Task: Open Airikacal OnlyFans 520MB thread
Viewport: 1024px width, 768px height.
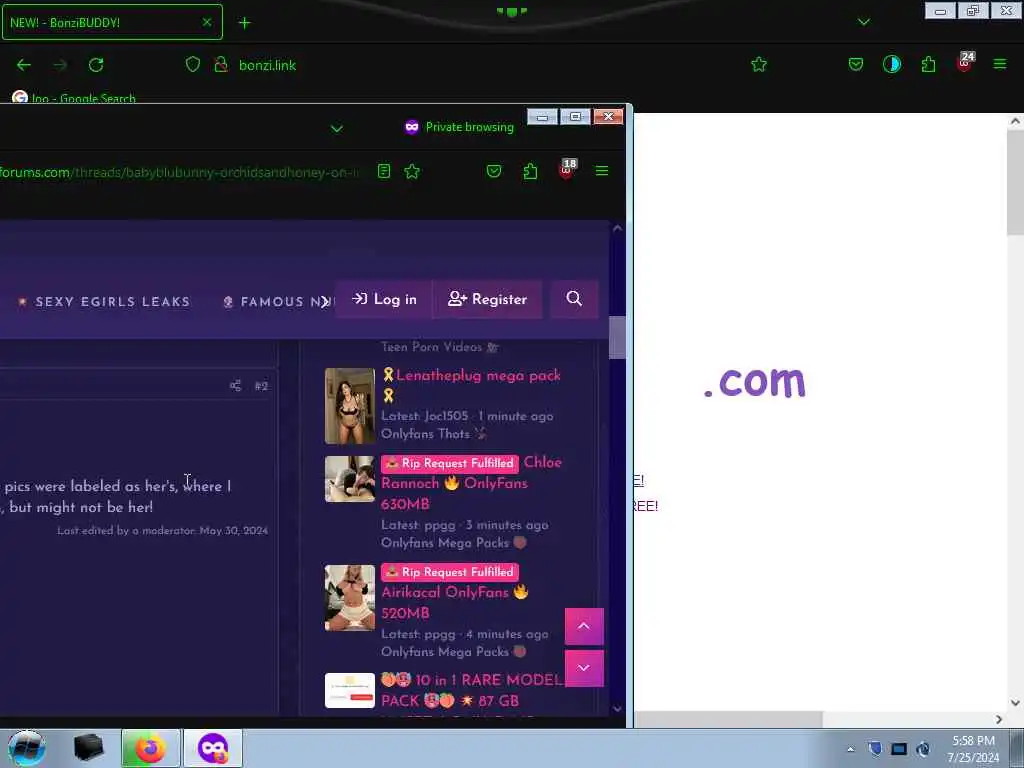Action: (x=455, y=602)
